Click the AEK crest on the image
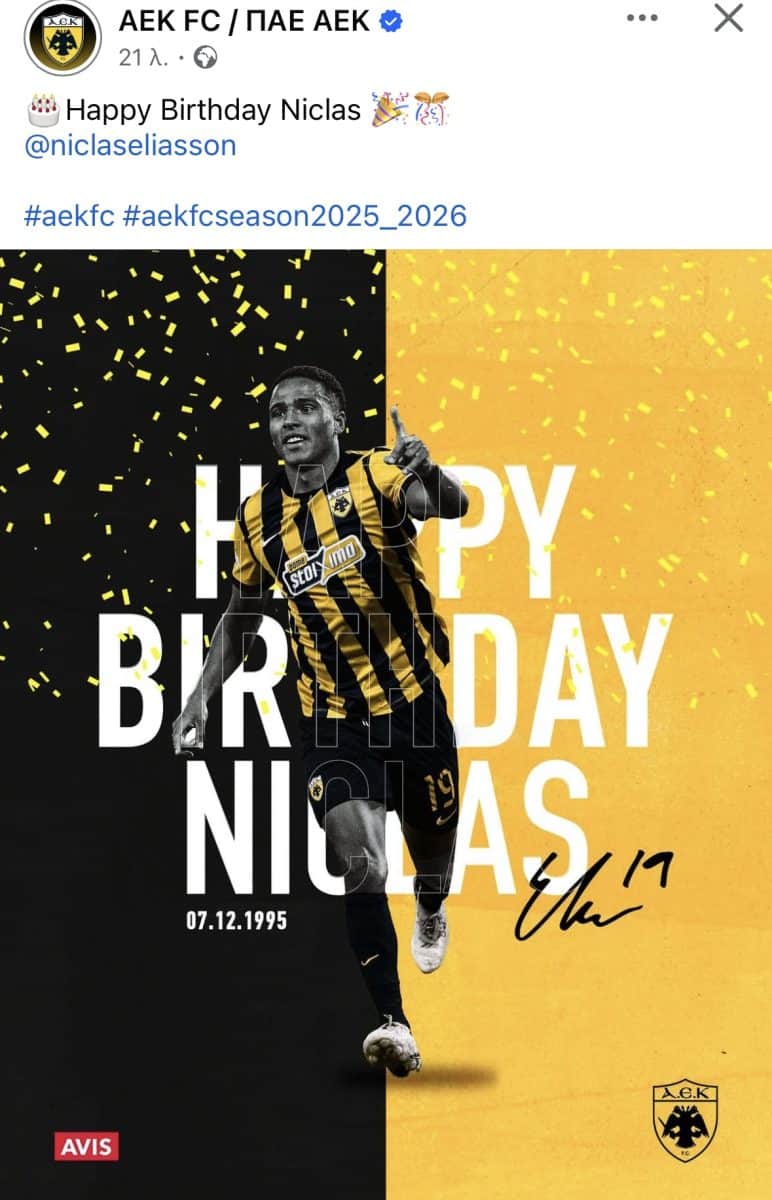 tap(684, 1119)
